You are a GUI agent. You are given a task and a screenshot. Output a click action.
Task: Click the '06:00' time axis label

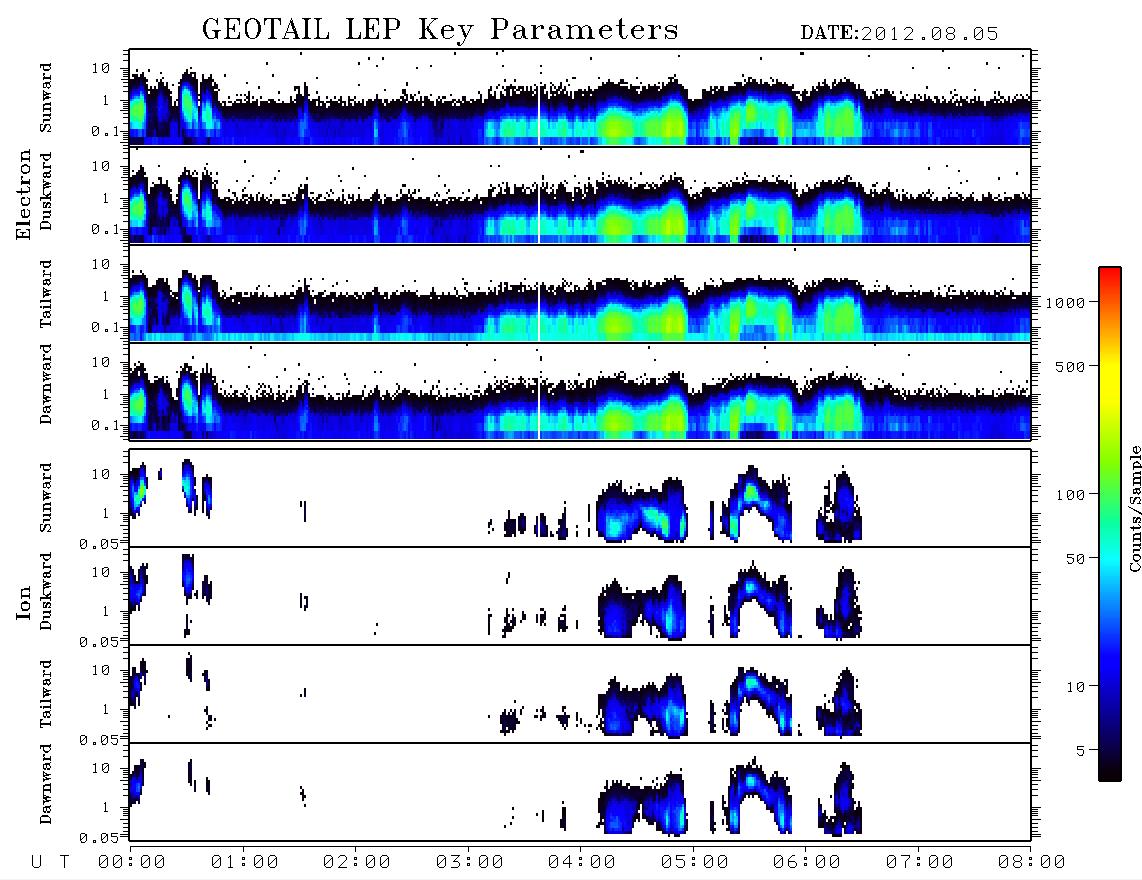(807, 863)
